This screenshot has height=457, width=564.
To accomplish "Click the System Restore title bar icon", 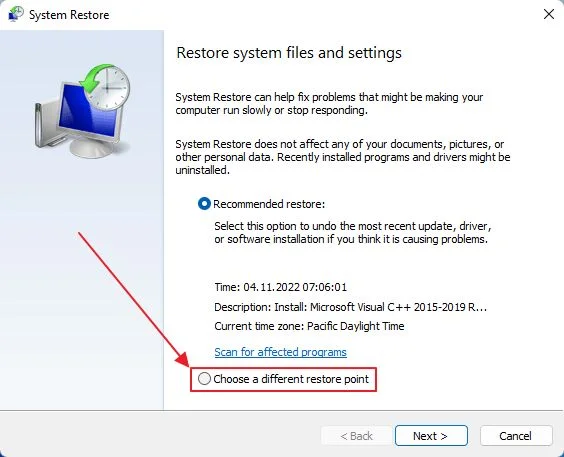I will coord(15,14).
